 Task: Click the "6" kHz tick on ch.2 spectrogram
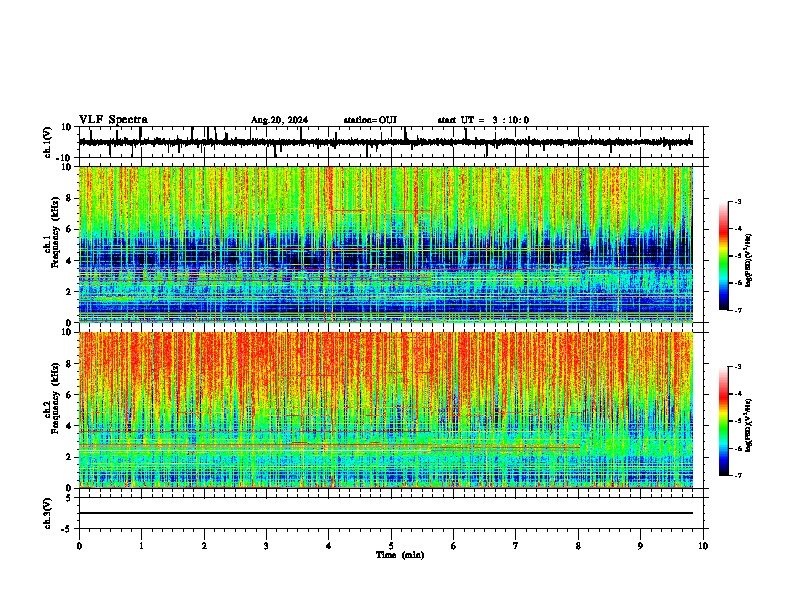[70, 394]
